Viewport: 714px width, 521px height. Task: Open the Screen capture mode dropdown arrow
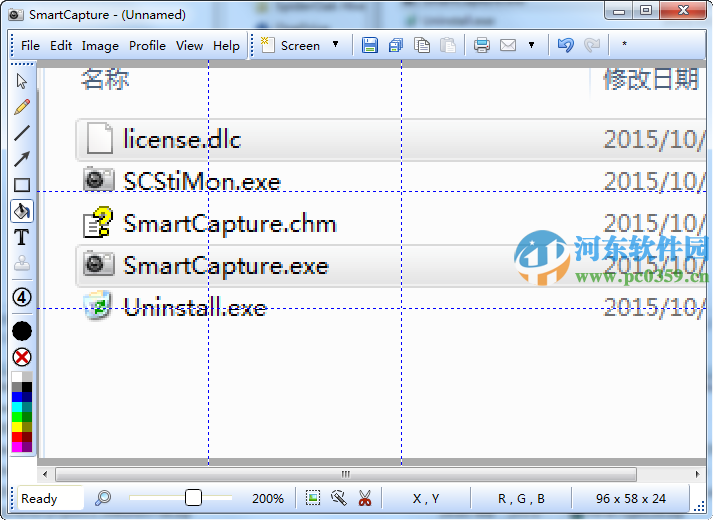pyautogui.click(x=336, y=45)
